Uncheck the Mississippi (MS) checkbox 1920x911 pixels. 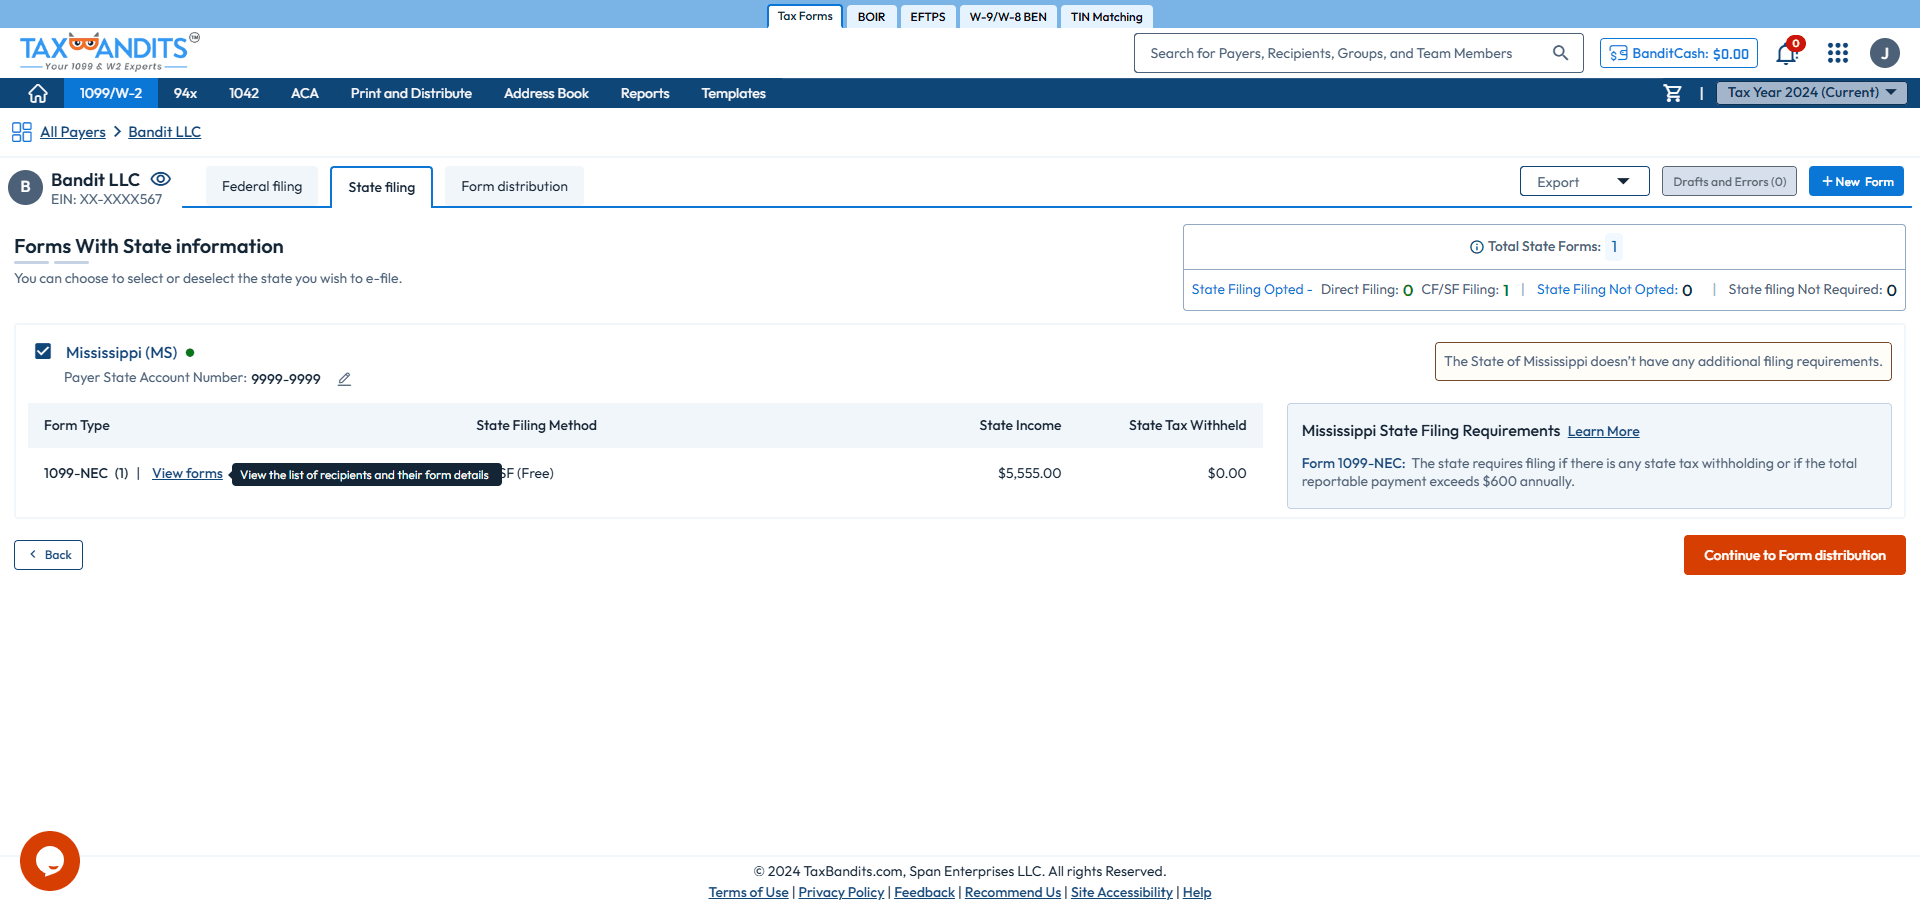43,351
